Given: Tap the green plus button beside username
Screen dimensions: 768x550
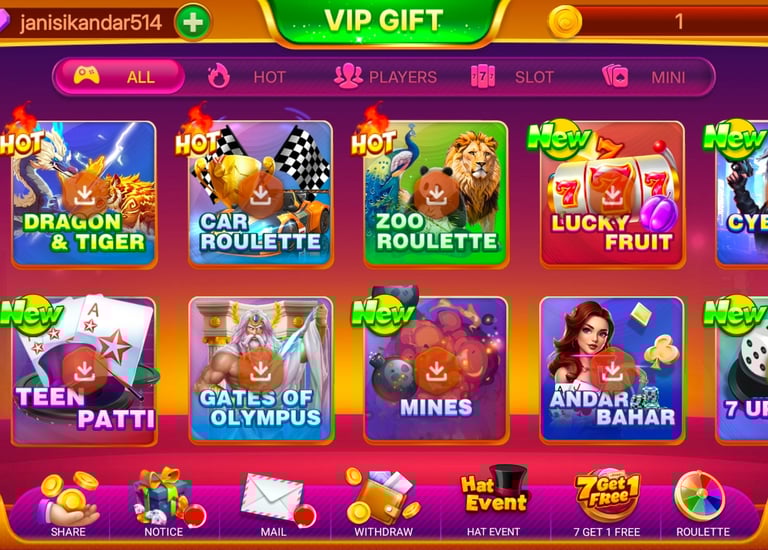Looking at the screenshot, I should pyautogui.click(x=193, y=22).
